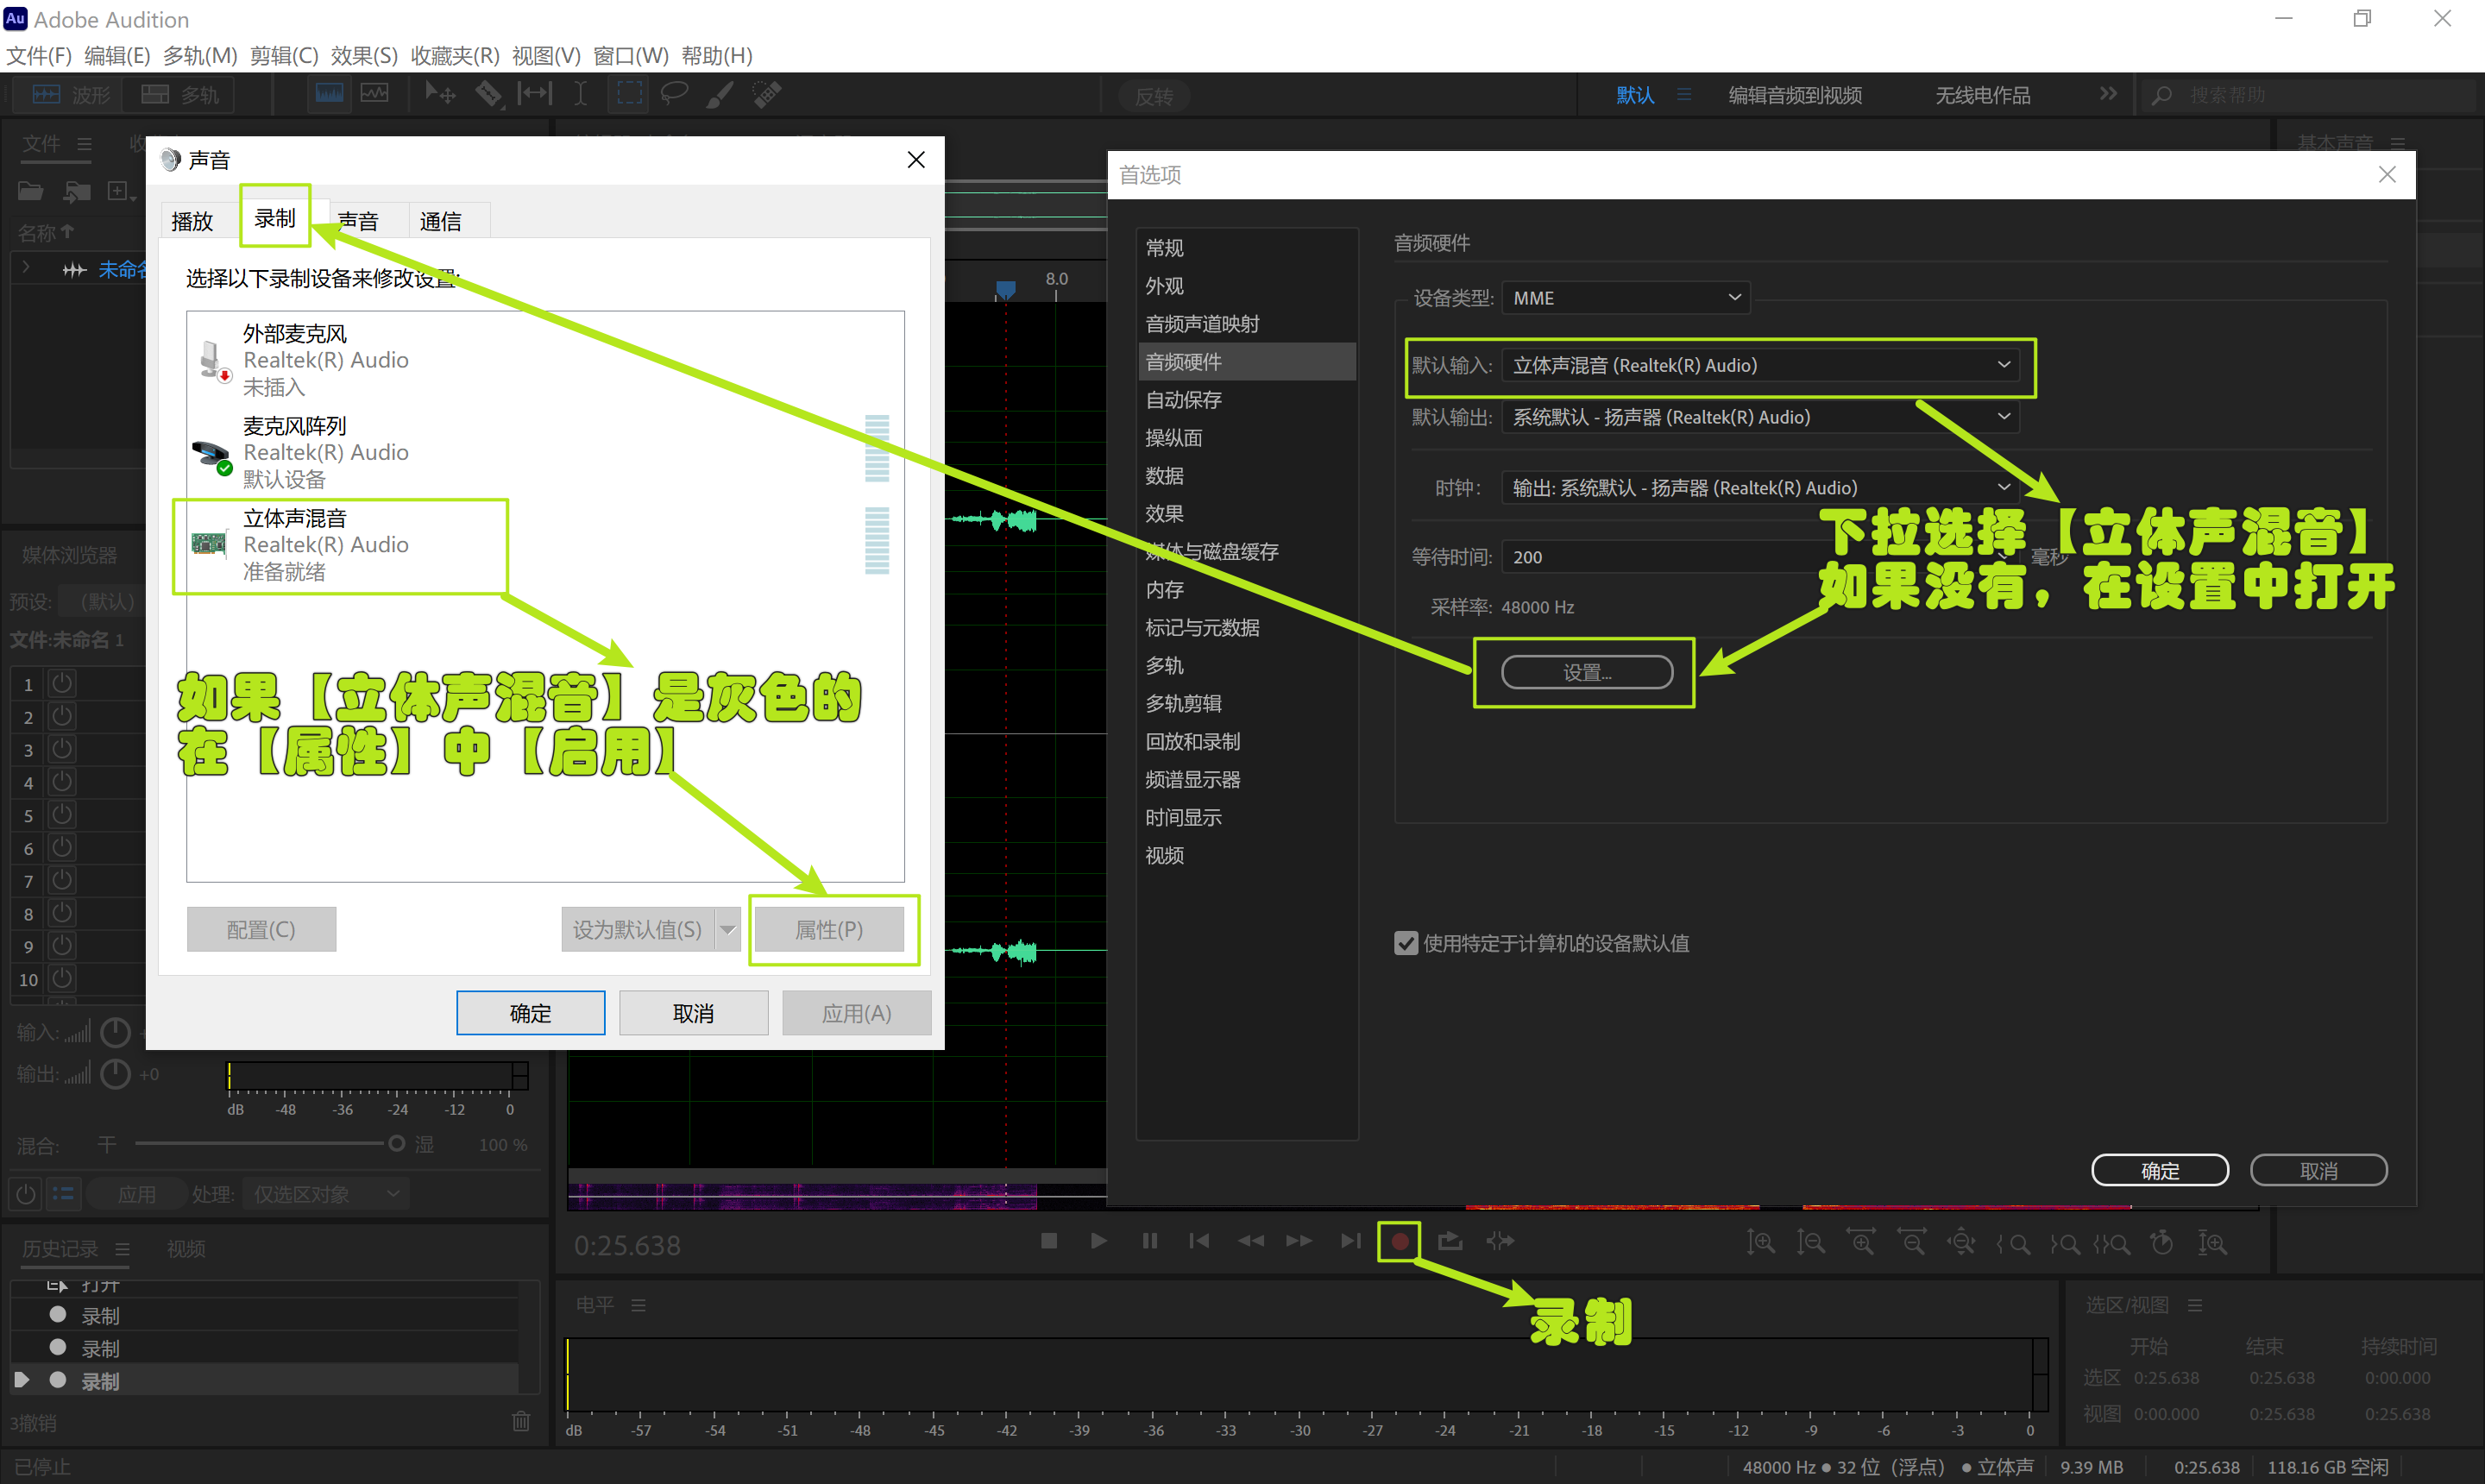Image resolution: width=2485 pixels, height=1484 pixels.
Task: Toggle the effects rack main power button
Action: (25, 1194)
